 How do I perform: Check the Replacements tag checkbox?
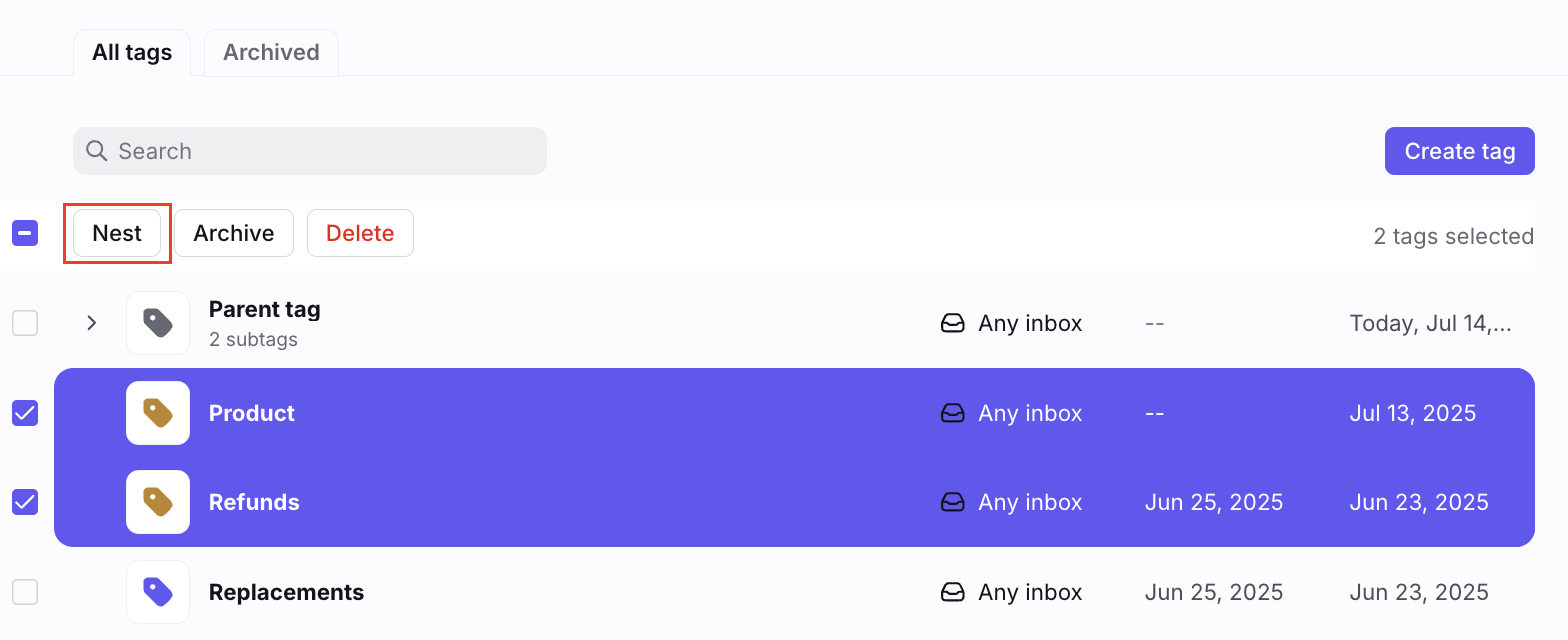pos(25,592)
